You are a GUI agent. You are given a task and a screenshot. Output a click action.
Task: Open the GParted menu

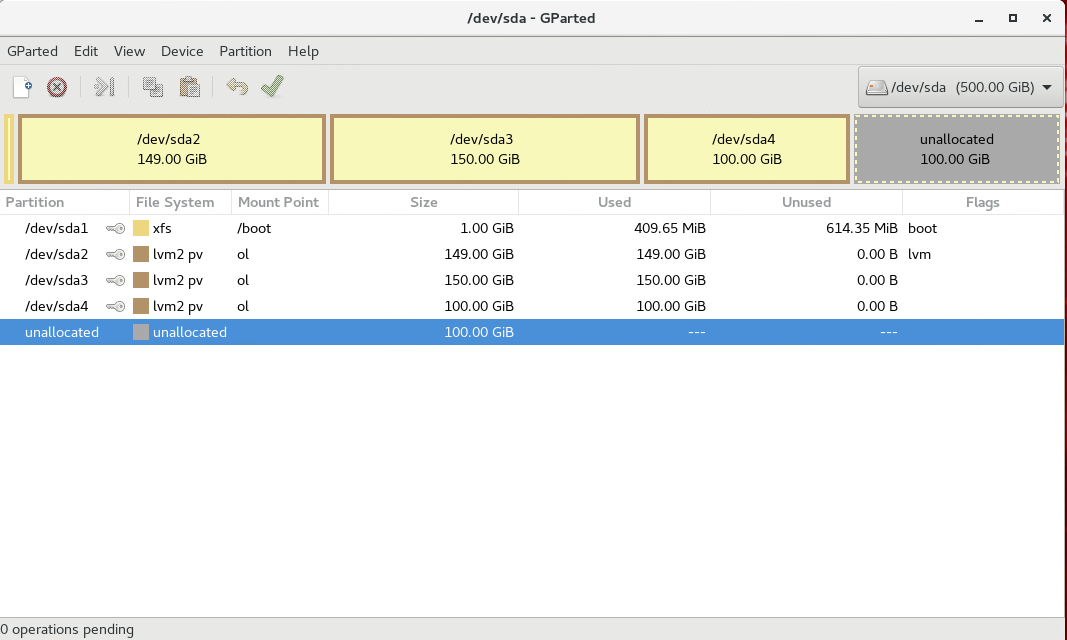(32, 51)
